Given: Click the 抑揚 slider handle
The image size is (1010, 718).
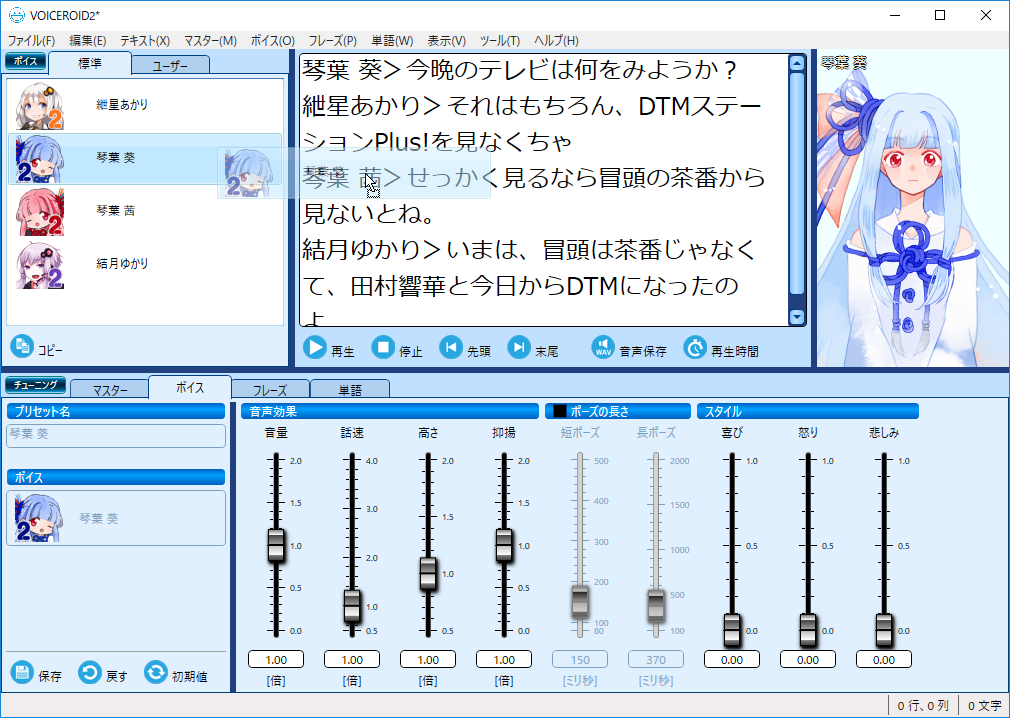Looking at the screenshot, I should point(504,545).
